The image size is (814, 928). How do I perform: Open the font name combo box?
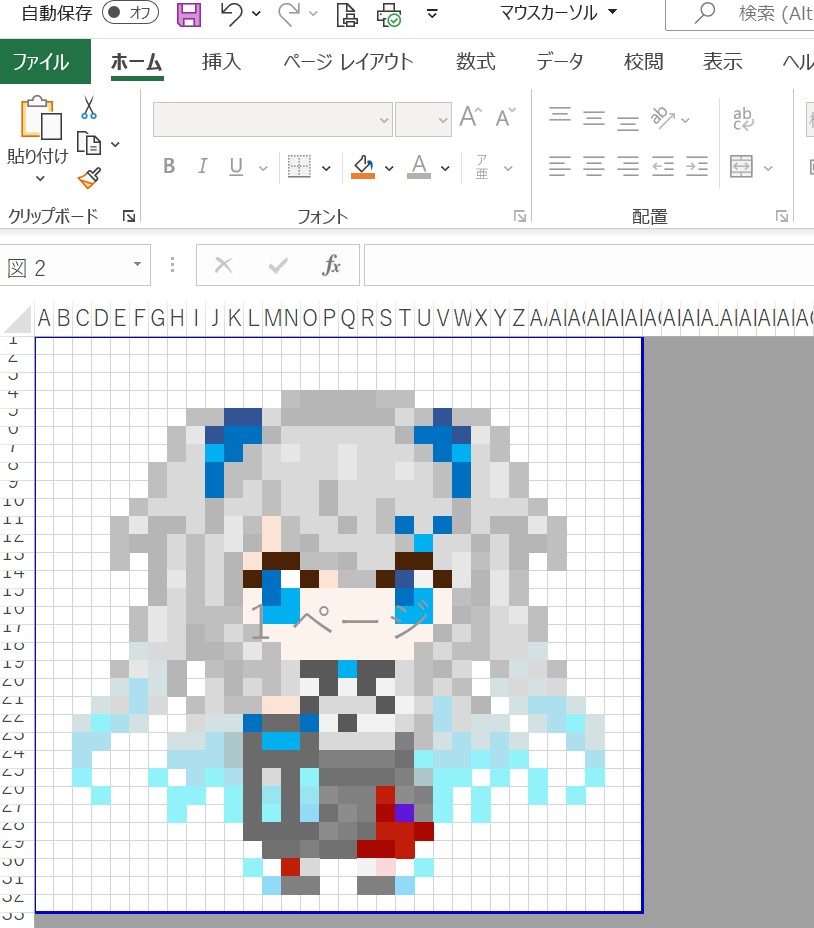point(272,119)
